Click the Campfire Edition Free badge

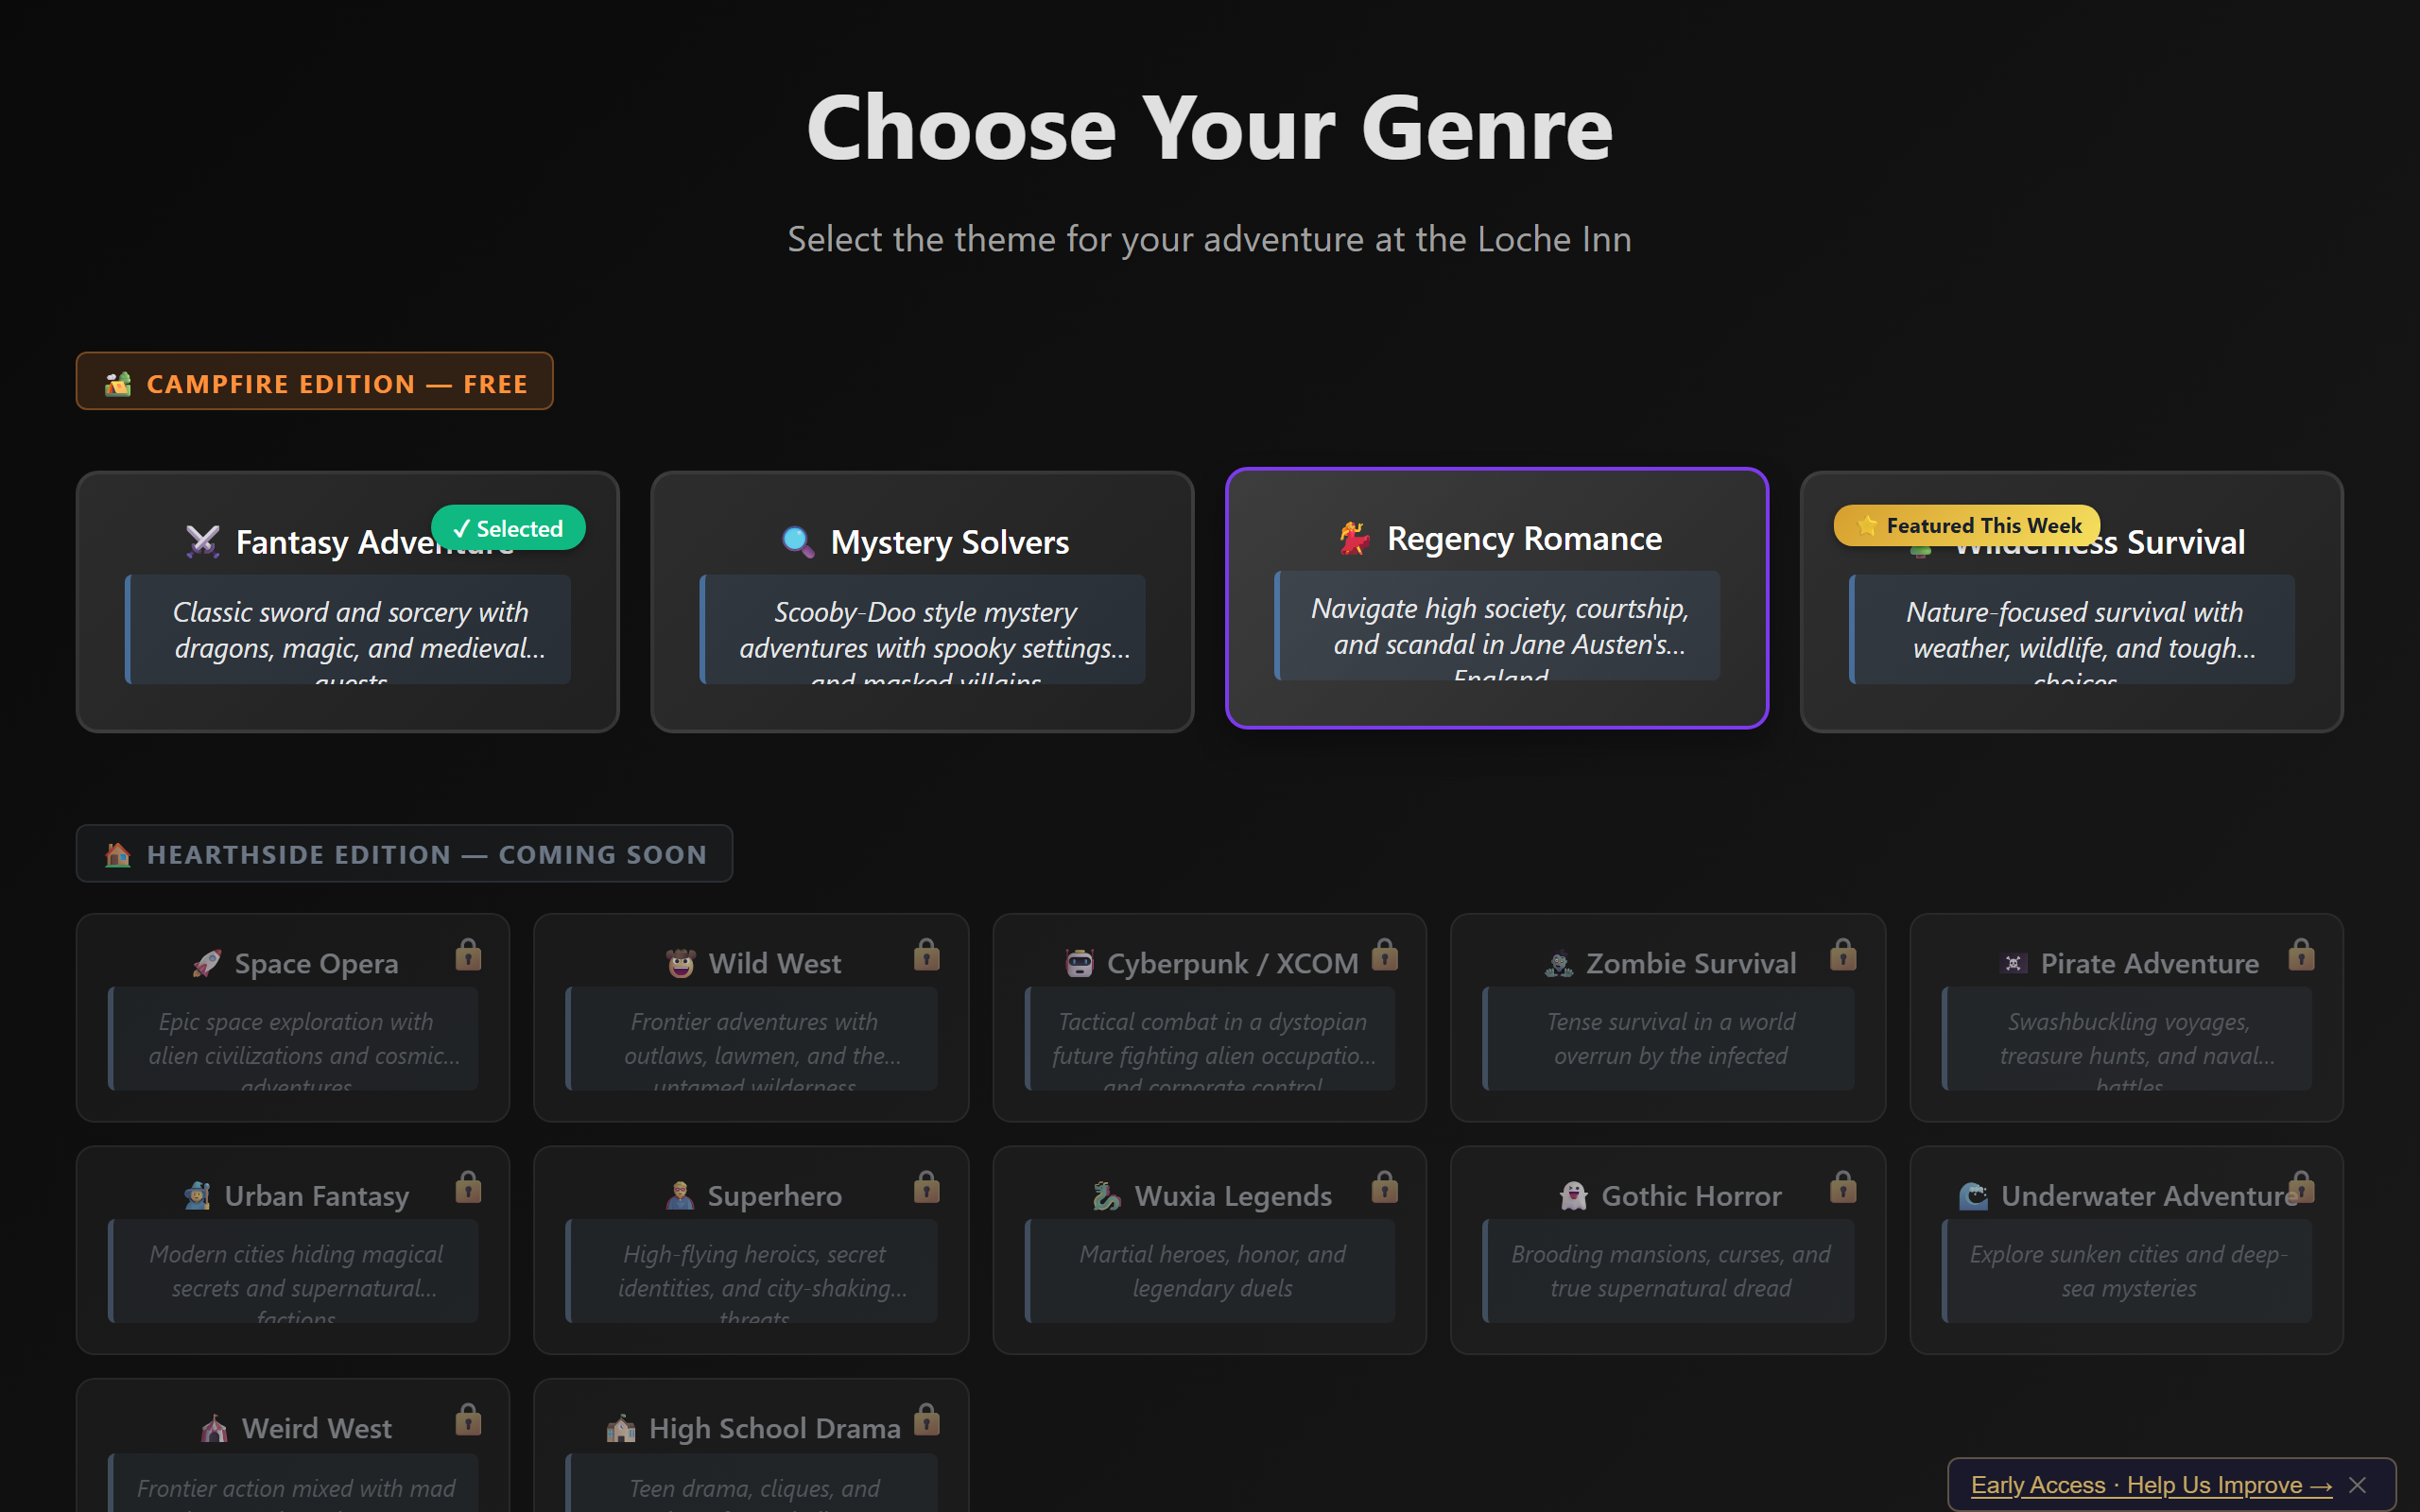[x=315, y=382]
